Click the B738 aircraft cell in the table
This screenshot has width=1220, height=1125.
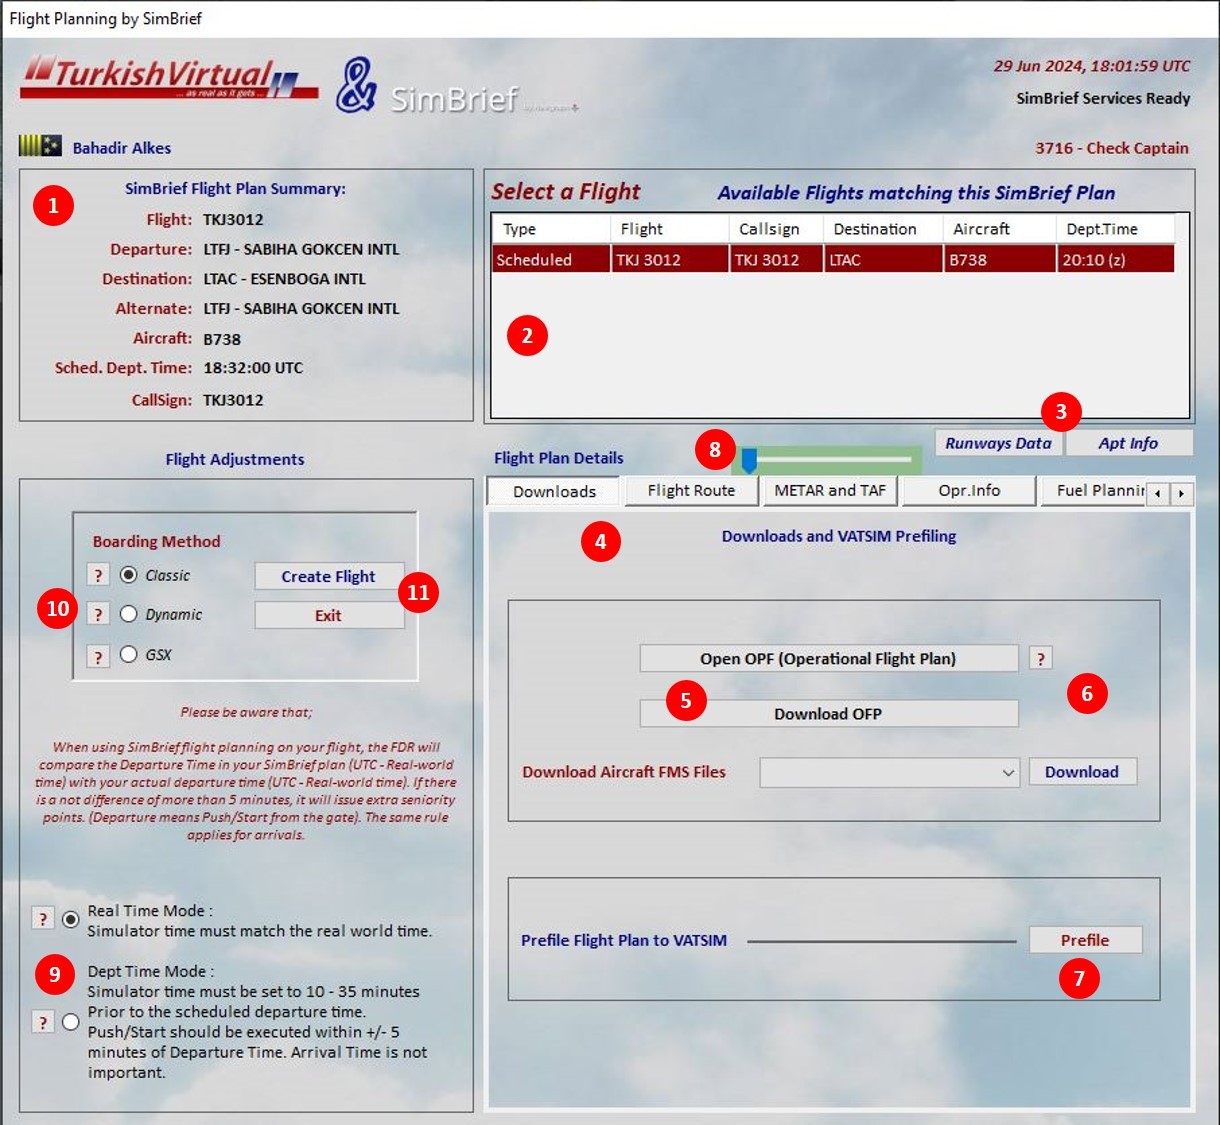coord(1000,259)
